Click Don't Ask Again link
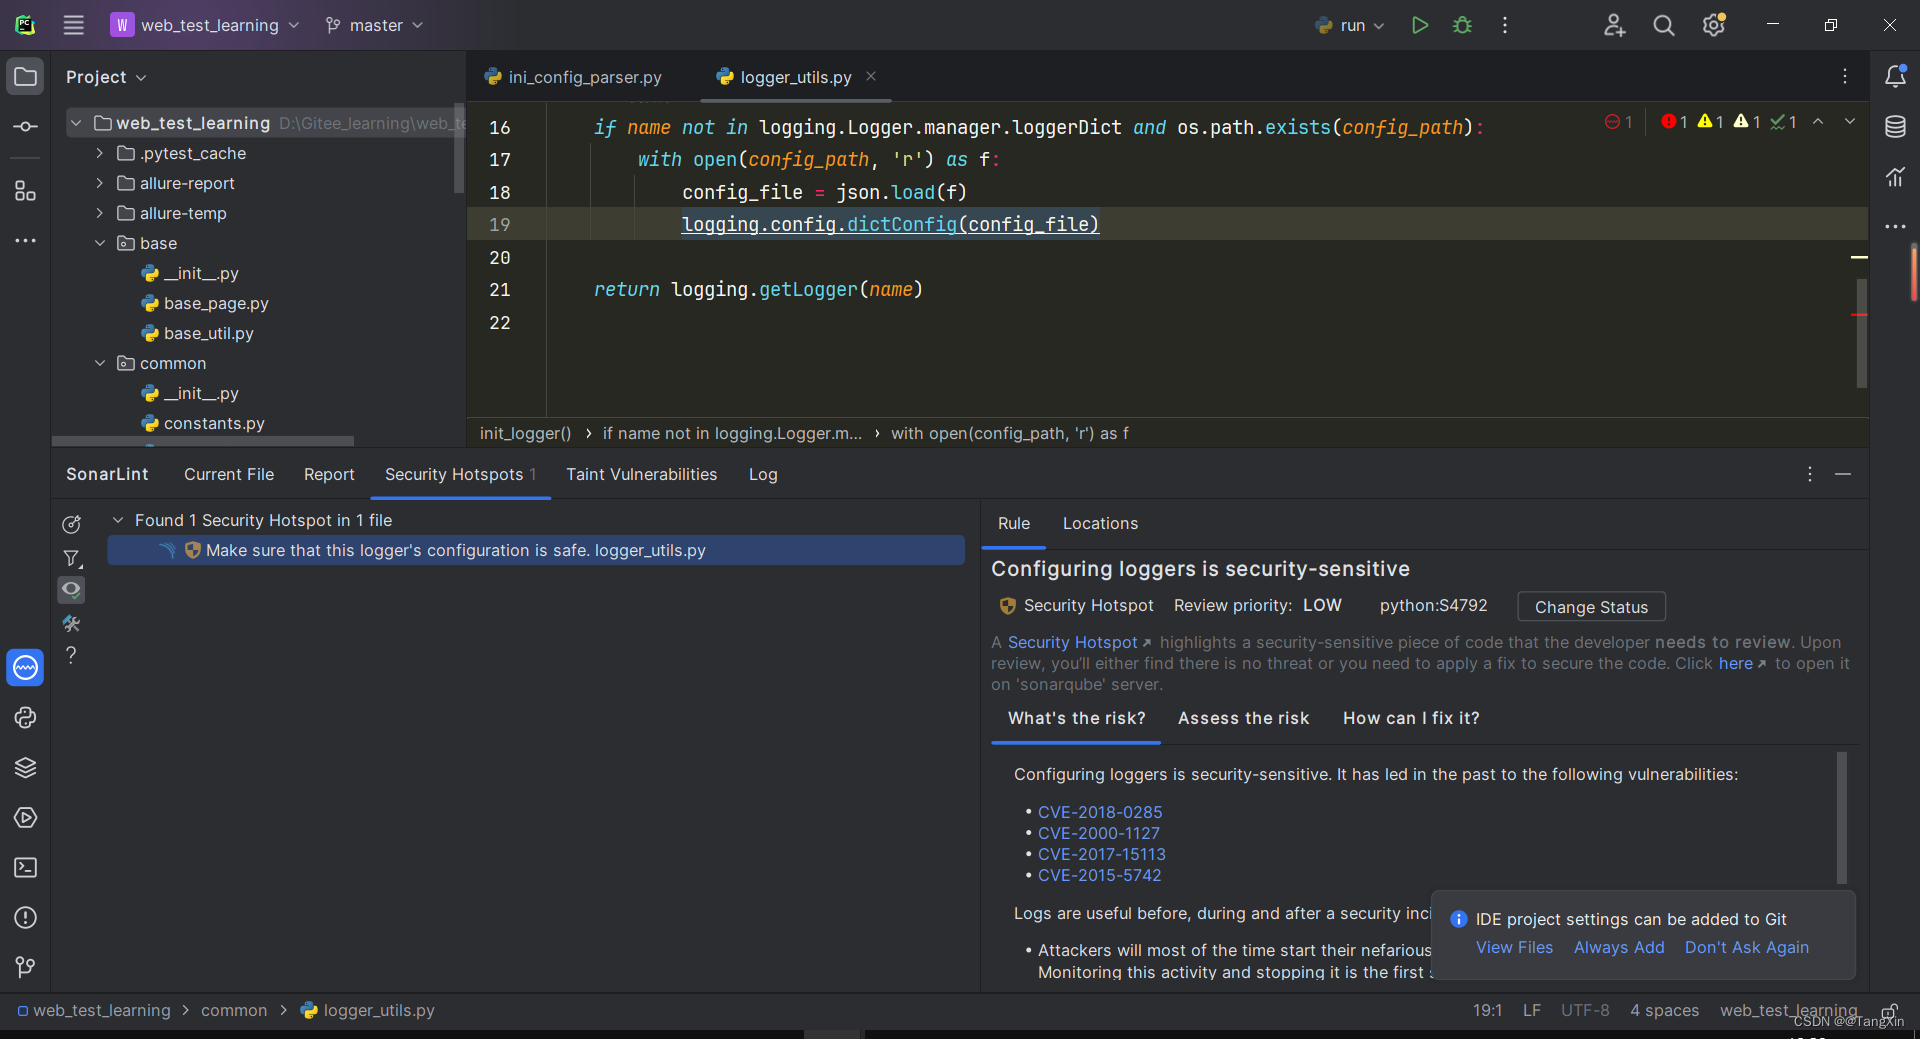This screenshot has height=1039, width=1920. (x=1746, y=947)
